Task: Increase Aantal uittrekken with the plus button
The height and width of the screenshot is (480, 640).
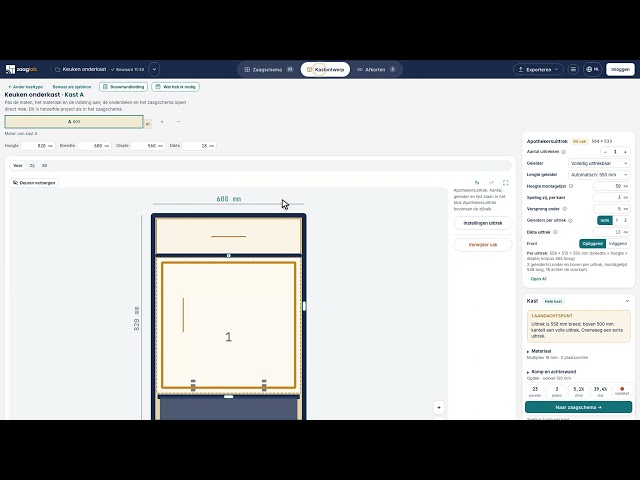Action: (625, 152)
